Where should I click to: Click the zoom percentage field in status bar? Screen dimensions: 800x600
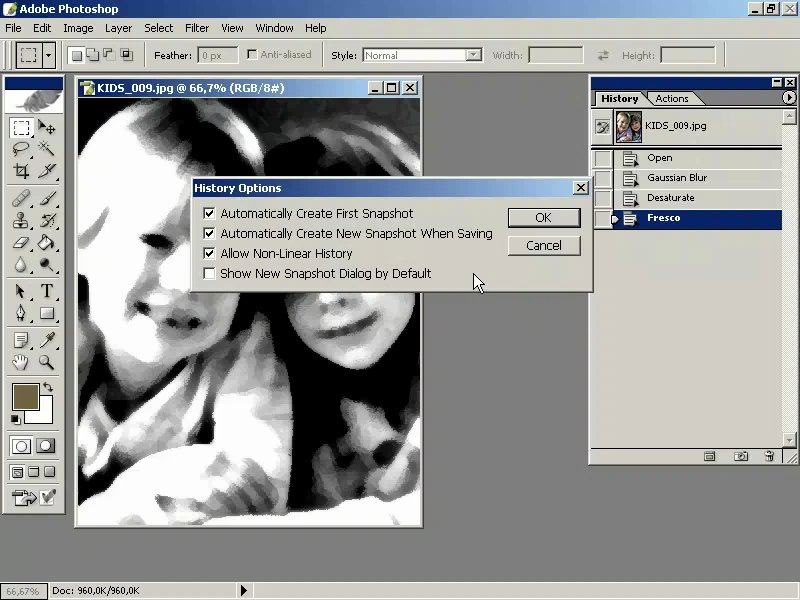24,591
